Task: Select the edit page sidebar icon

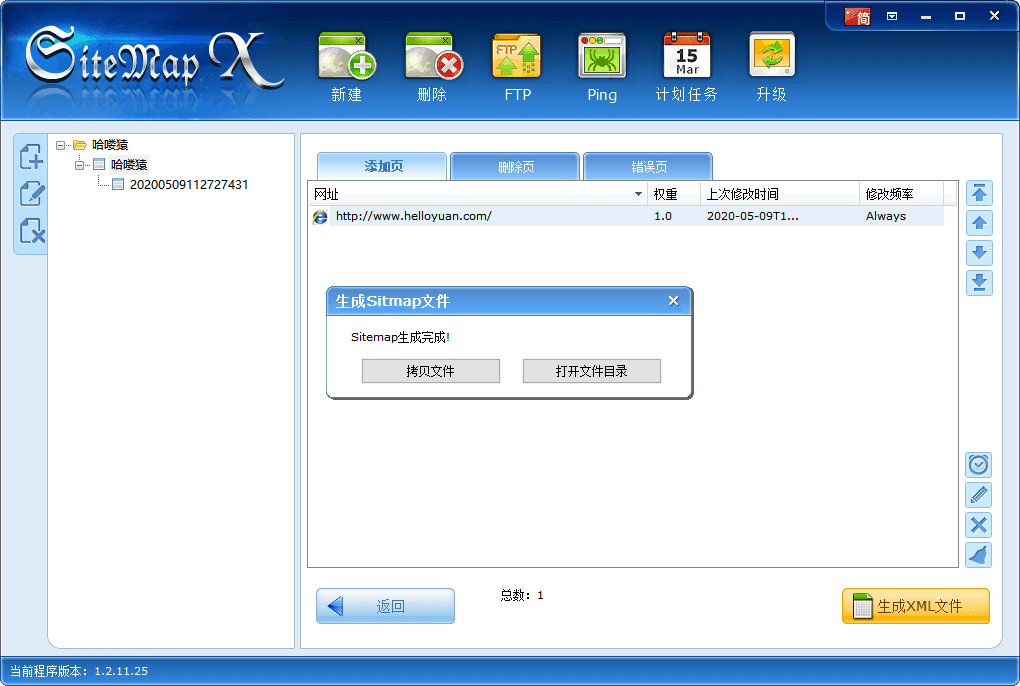Action: (x=30, y=194)
